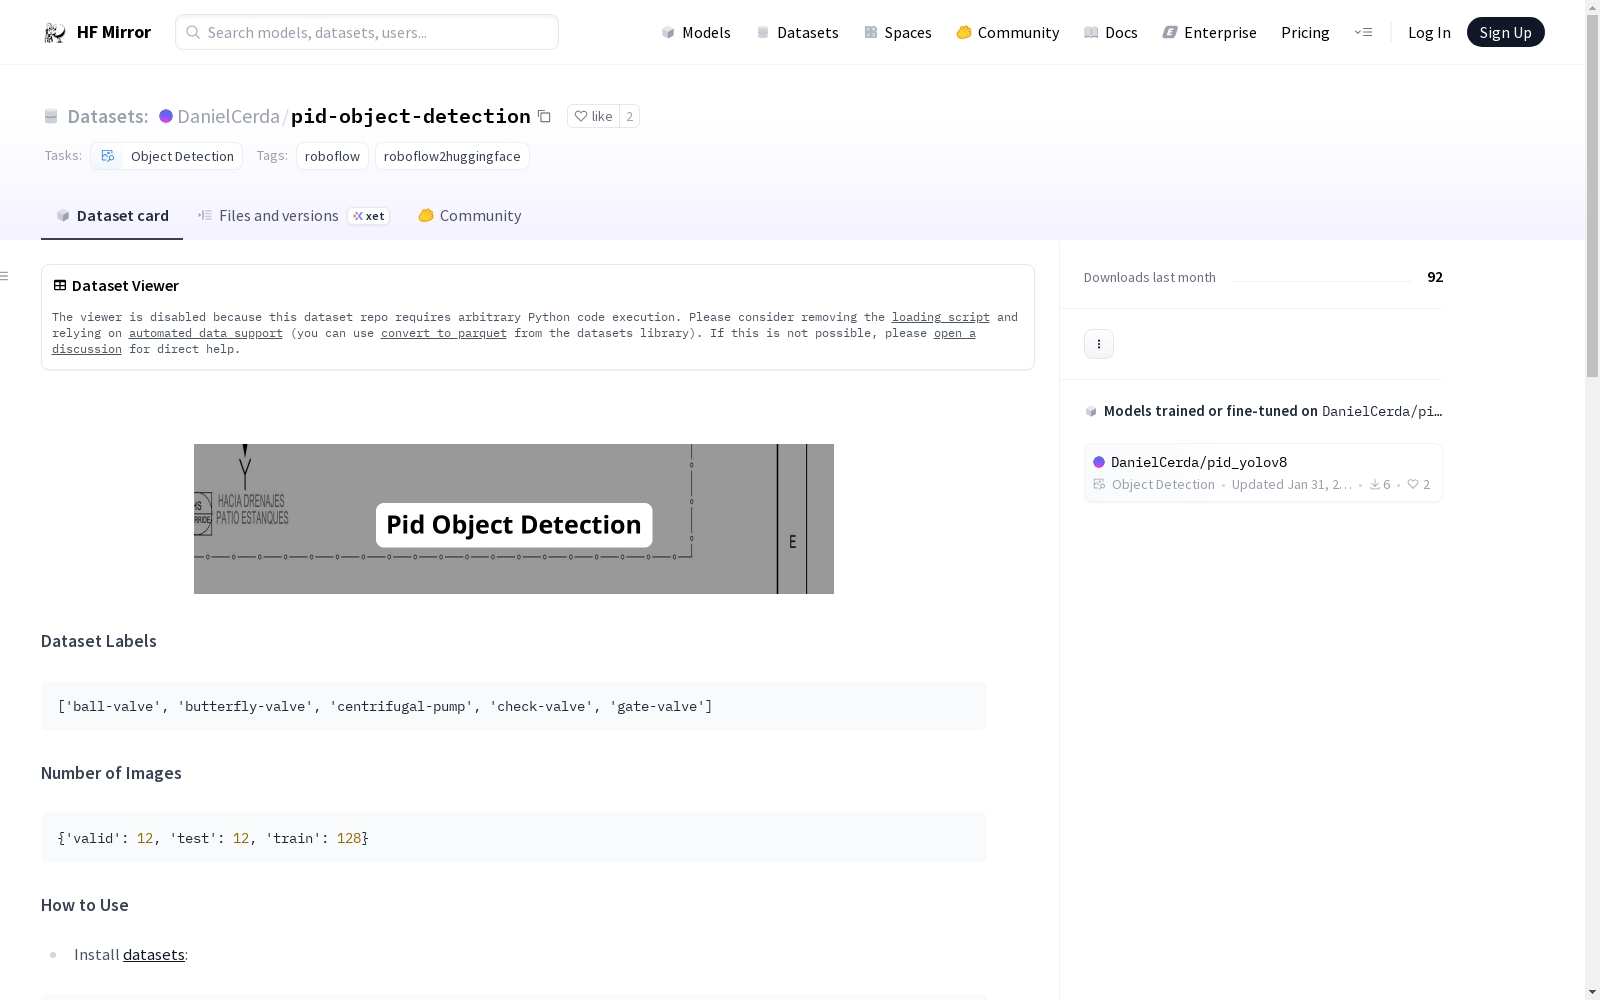Open DanielCerda's avatar in the breadcrumb
The height and width of the screenshot is (1000, 1600).
166,116
